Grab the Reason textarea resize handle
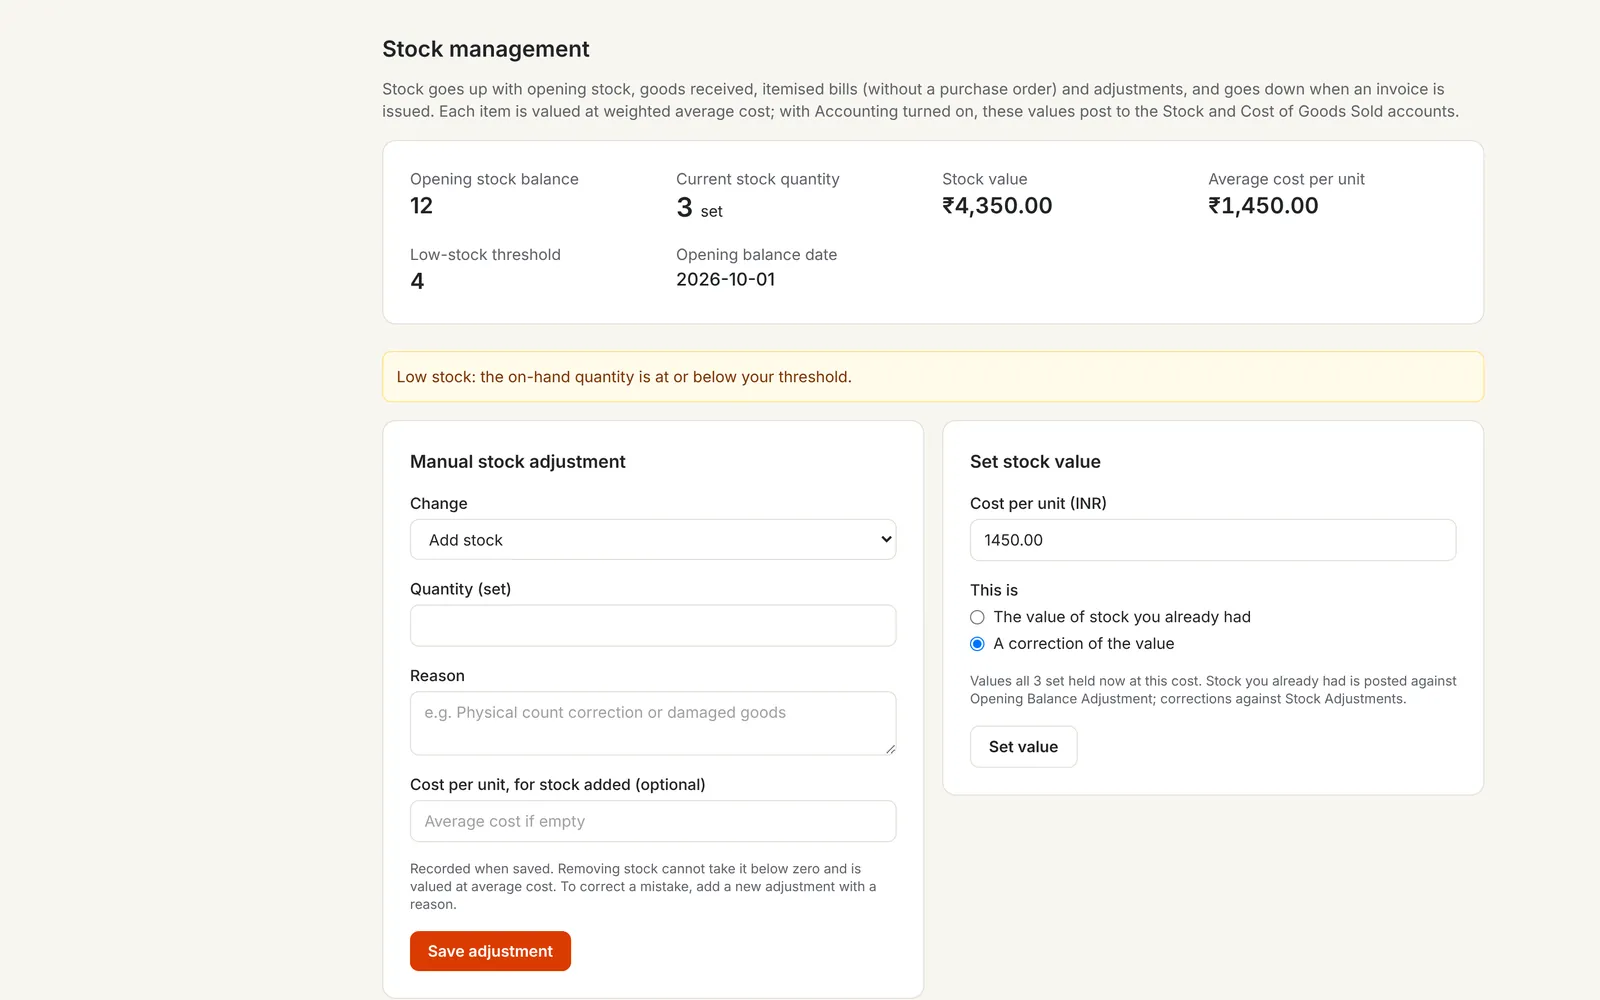 coord(889,748)
